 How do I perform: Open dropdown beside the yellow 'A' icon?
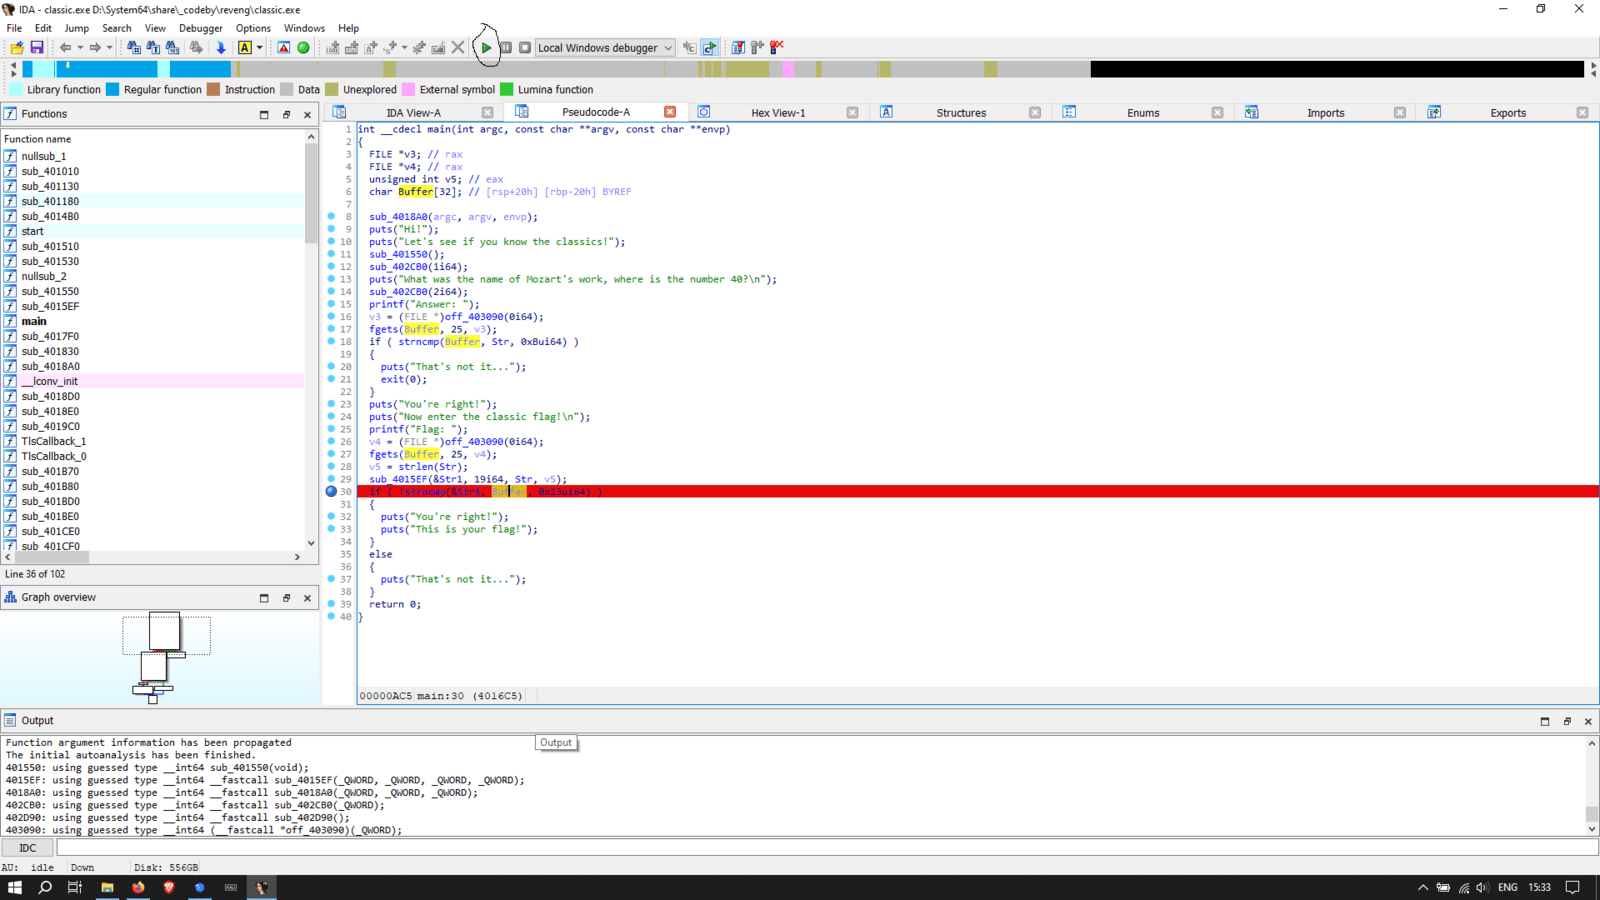(260, 48)
